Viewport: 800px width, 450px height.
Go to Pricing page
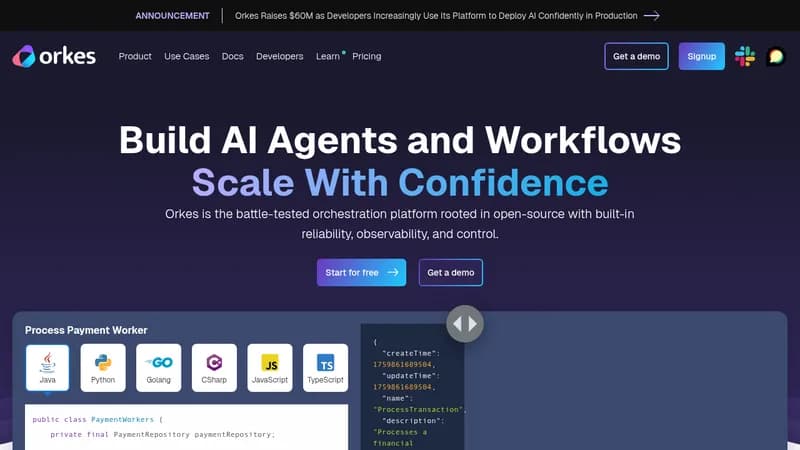pyautogui.click(x=367, y=56)
